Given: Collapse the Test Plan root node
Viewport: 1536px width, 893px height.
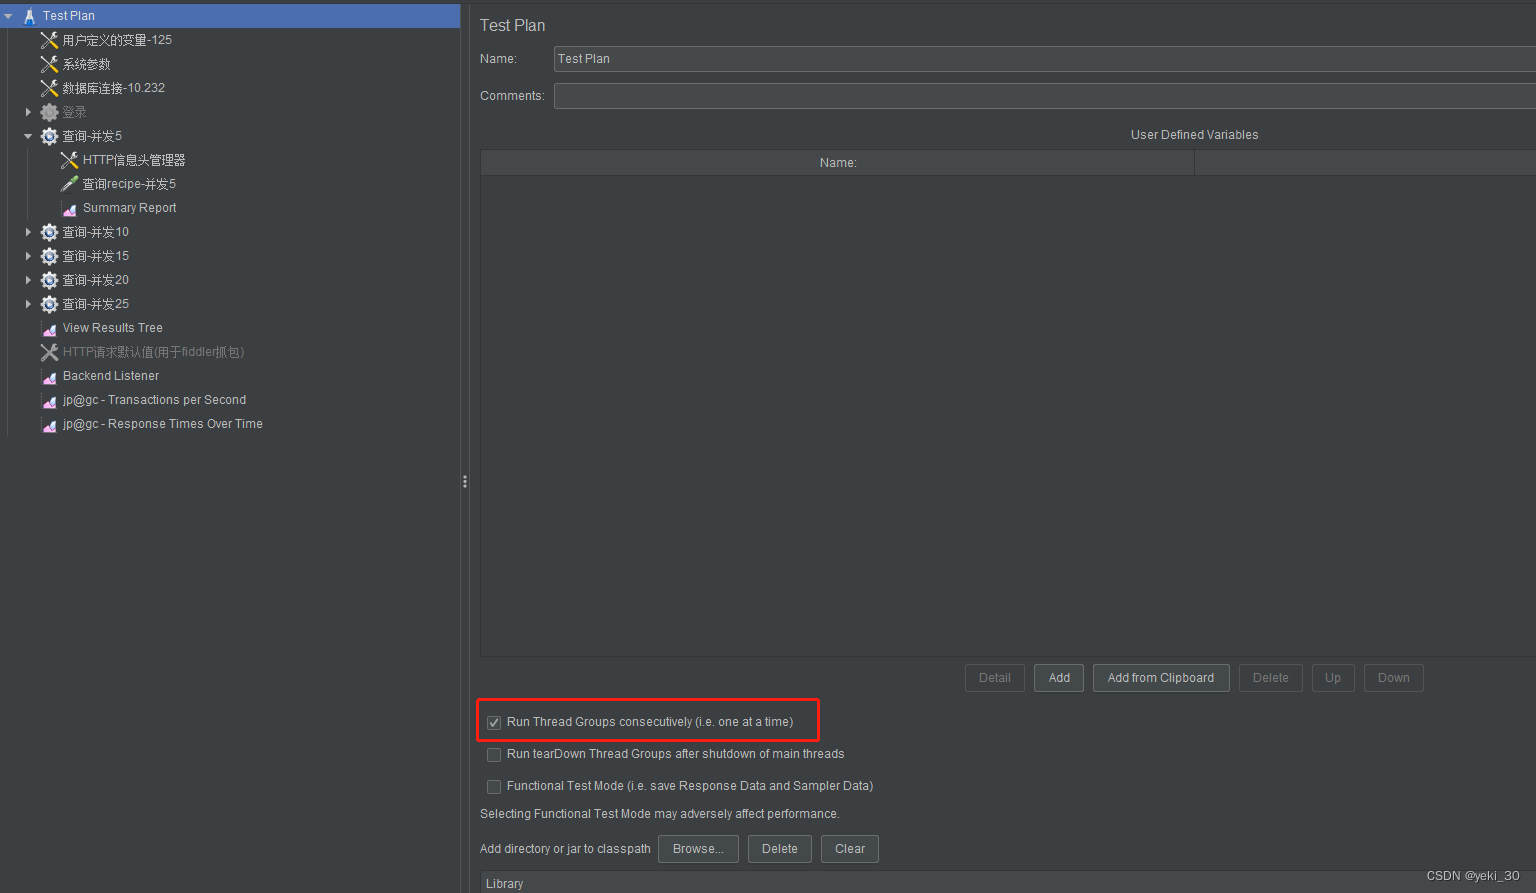Looking at the screenshot, I should coord(8,16).
